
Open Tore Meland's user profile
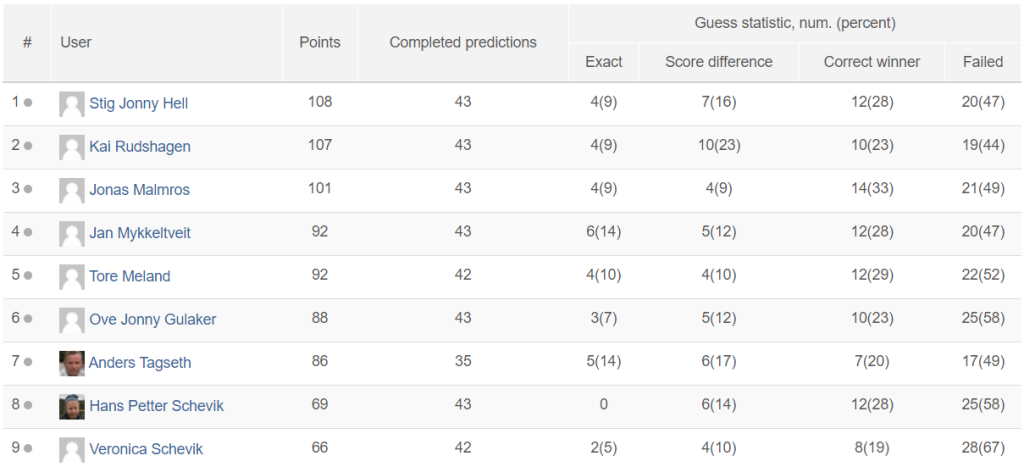[130, 276]
